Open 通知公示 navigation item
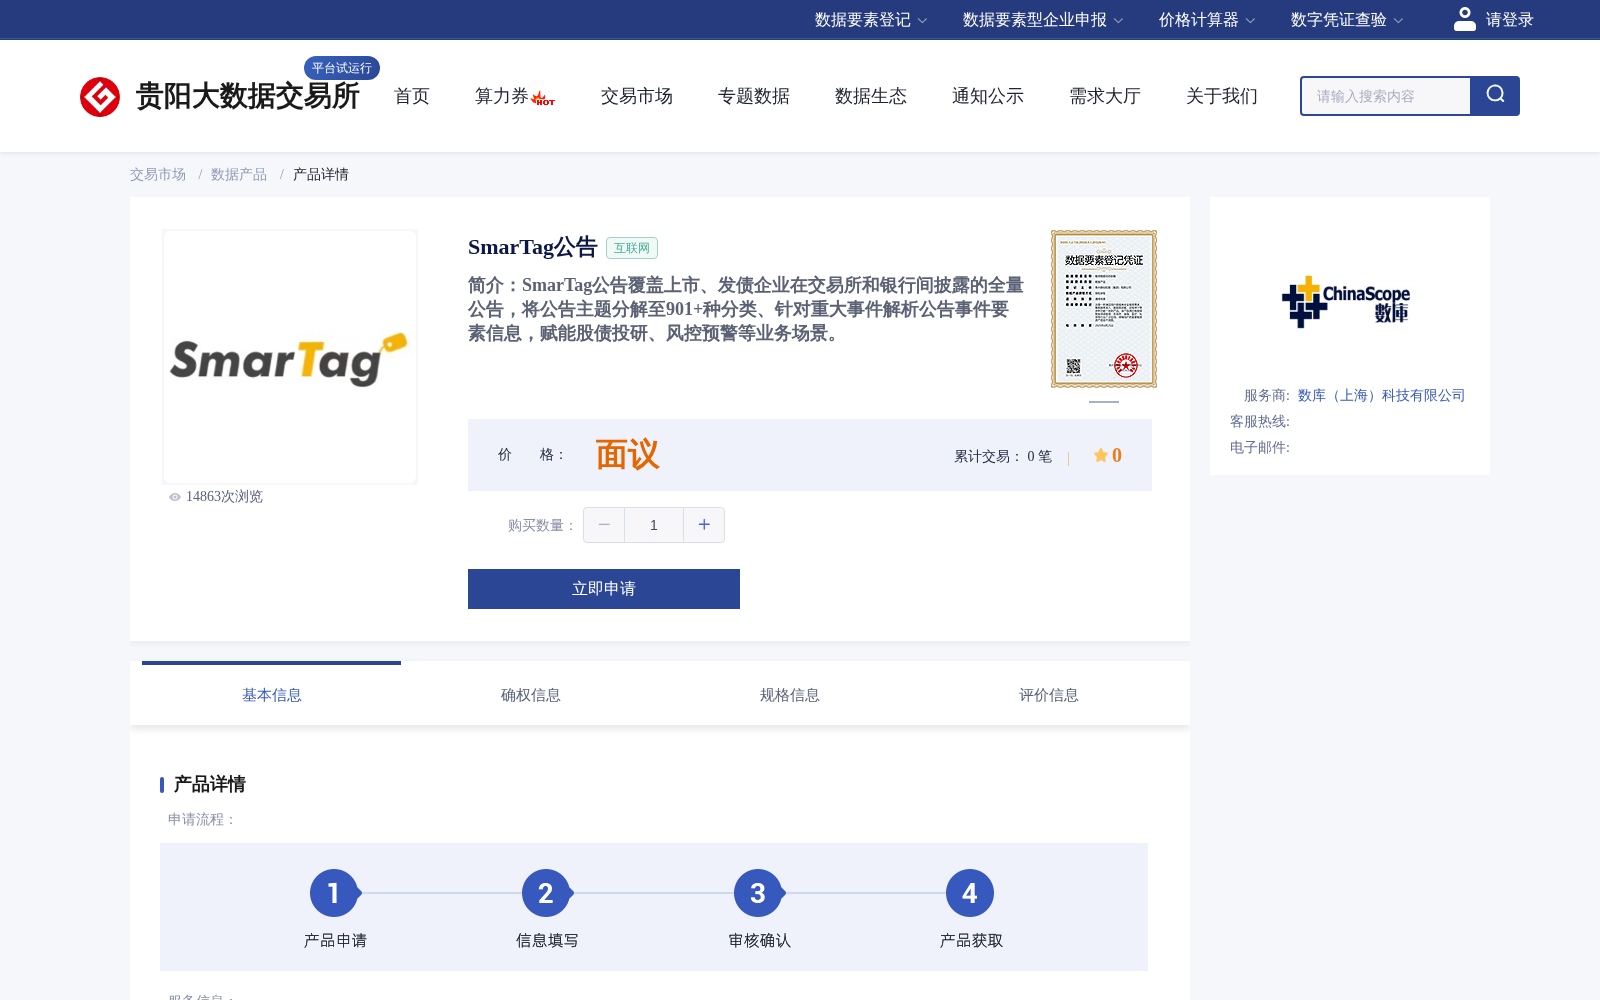 click(x=988, y=96)
